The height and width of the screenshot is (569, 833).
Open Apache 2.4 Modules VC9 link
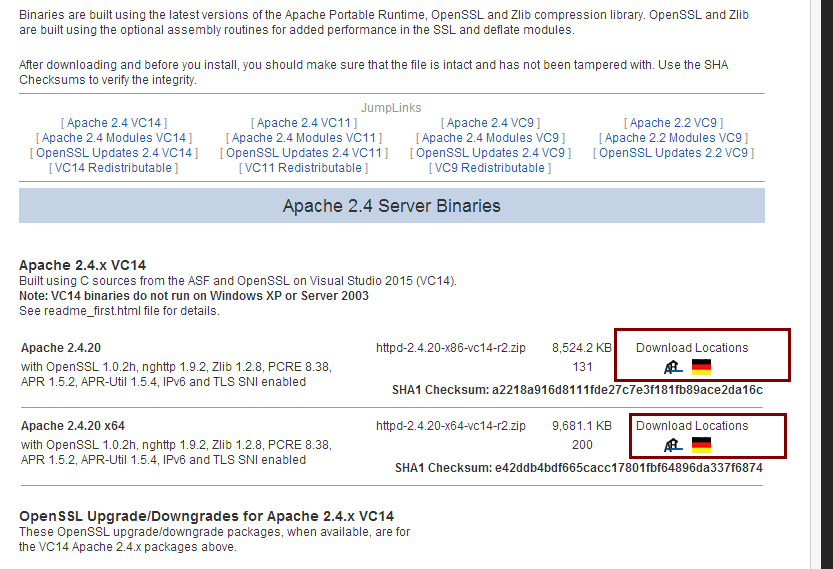[490, 138]
